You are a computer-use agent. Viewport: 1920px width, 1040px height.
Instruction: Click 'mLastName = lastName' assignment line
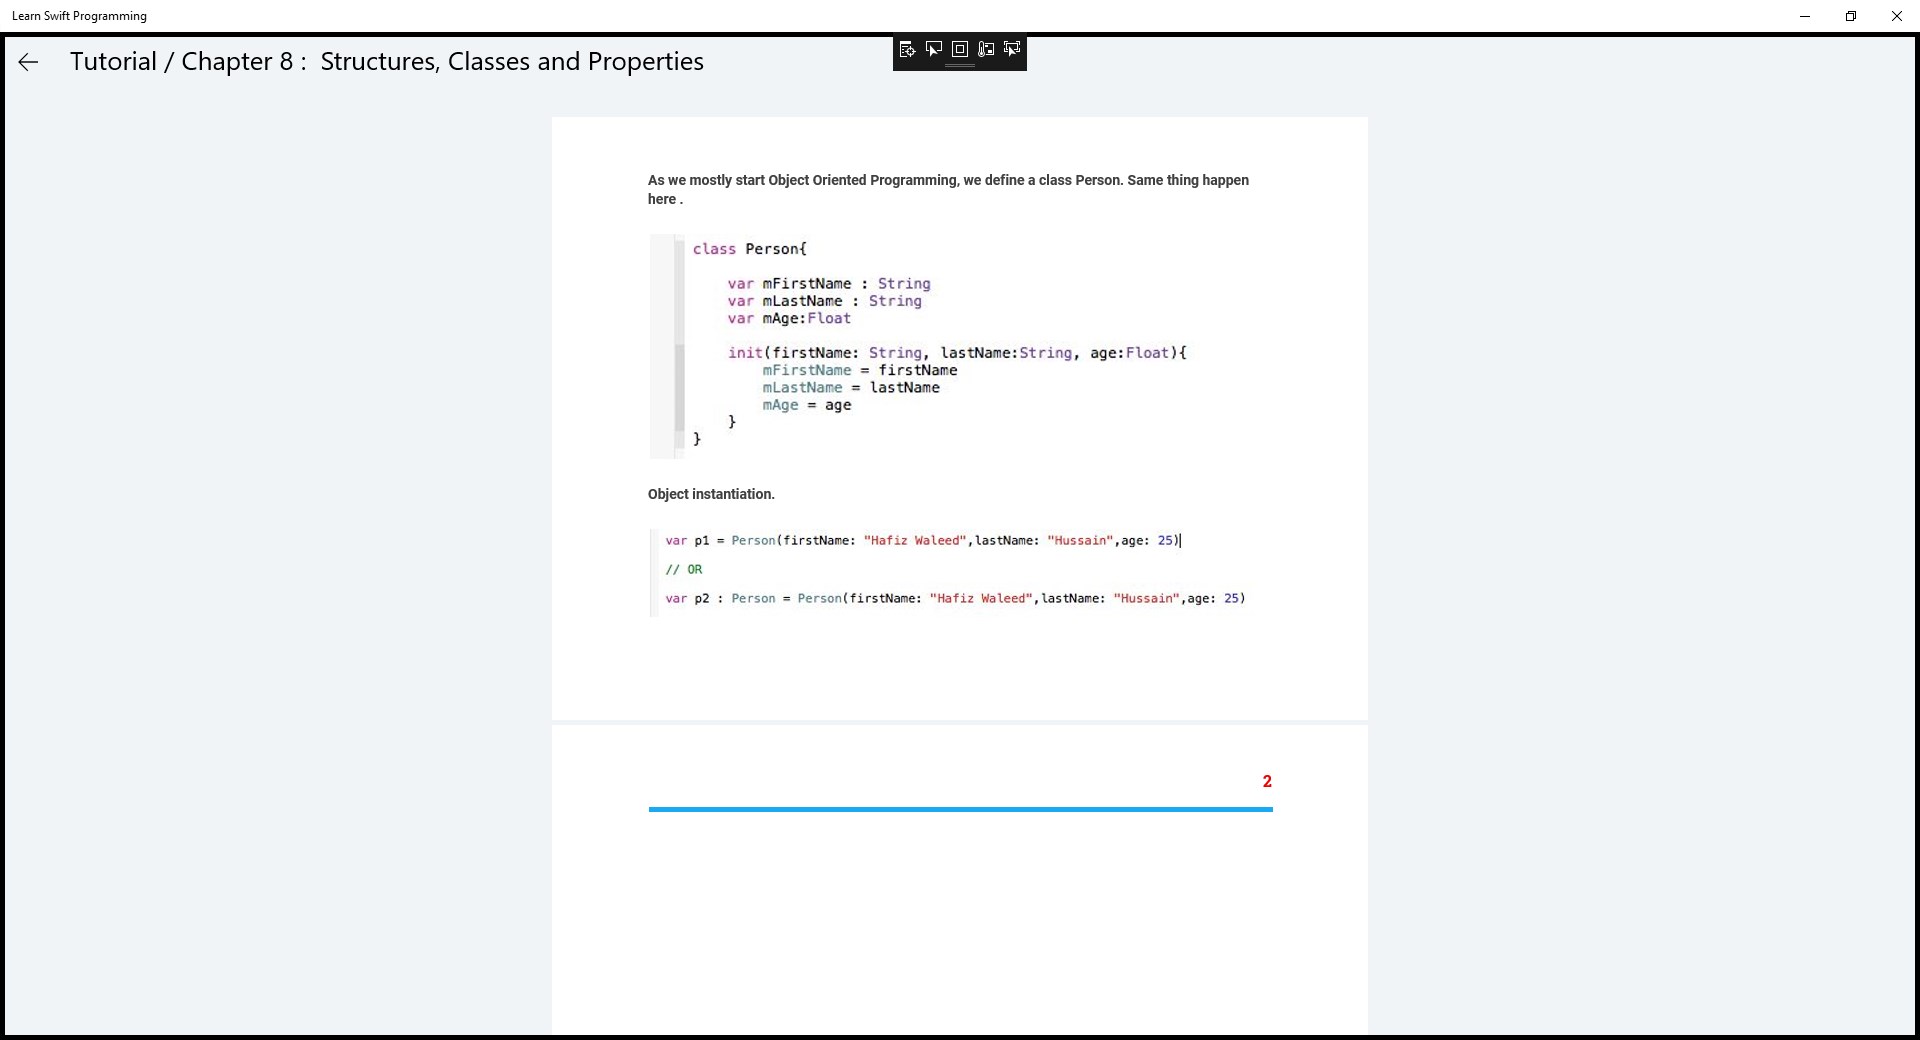(851, 388)
